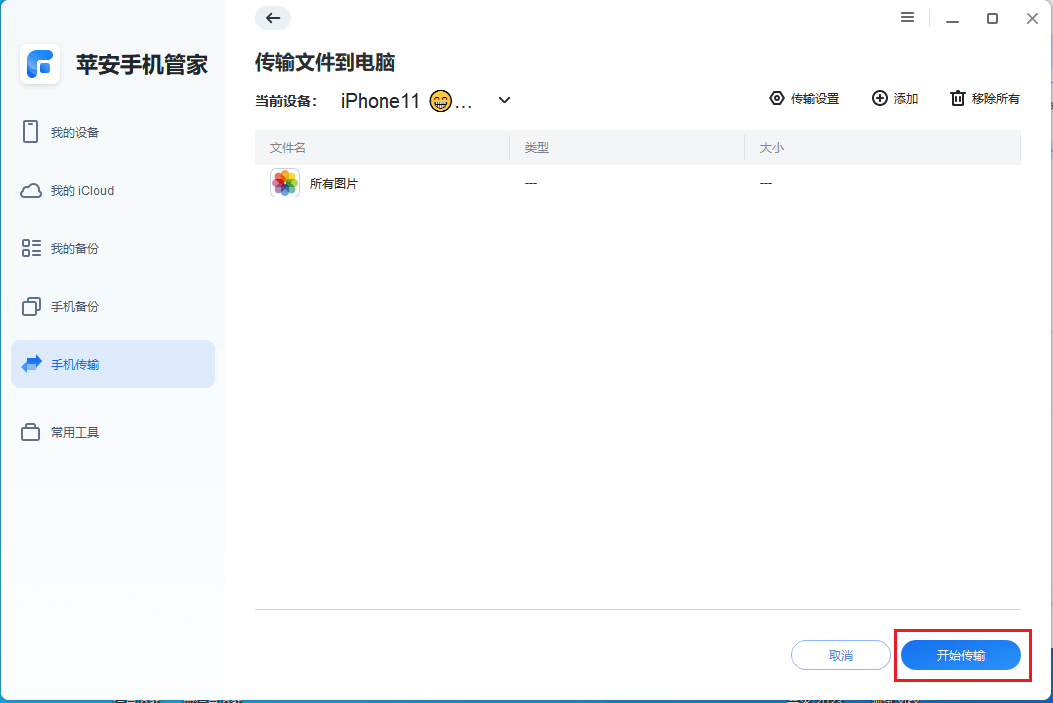1053x703 pixels.
Task: Click the 类型 column header
Action: pyautogui.click(x=537, y=147)
